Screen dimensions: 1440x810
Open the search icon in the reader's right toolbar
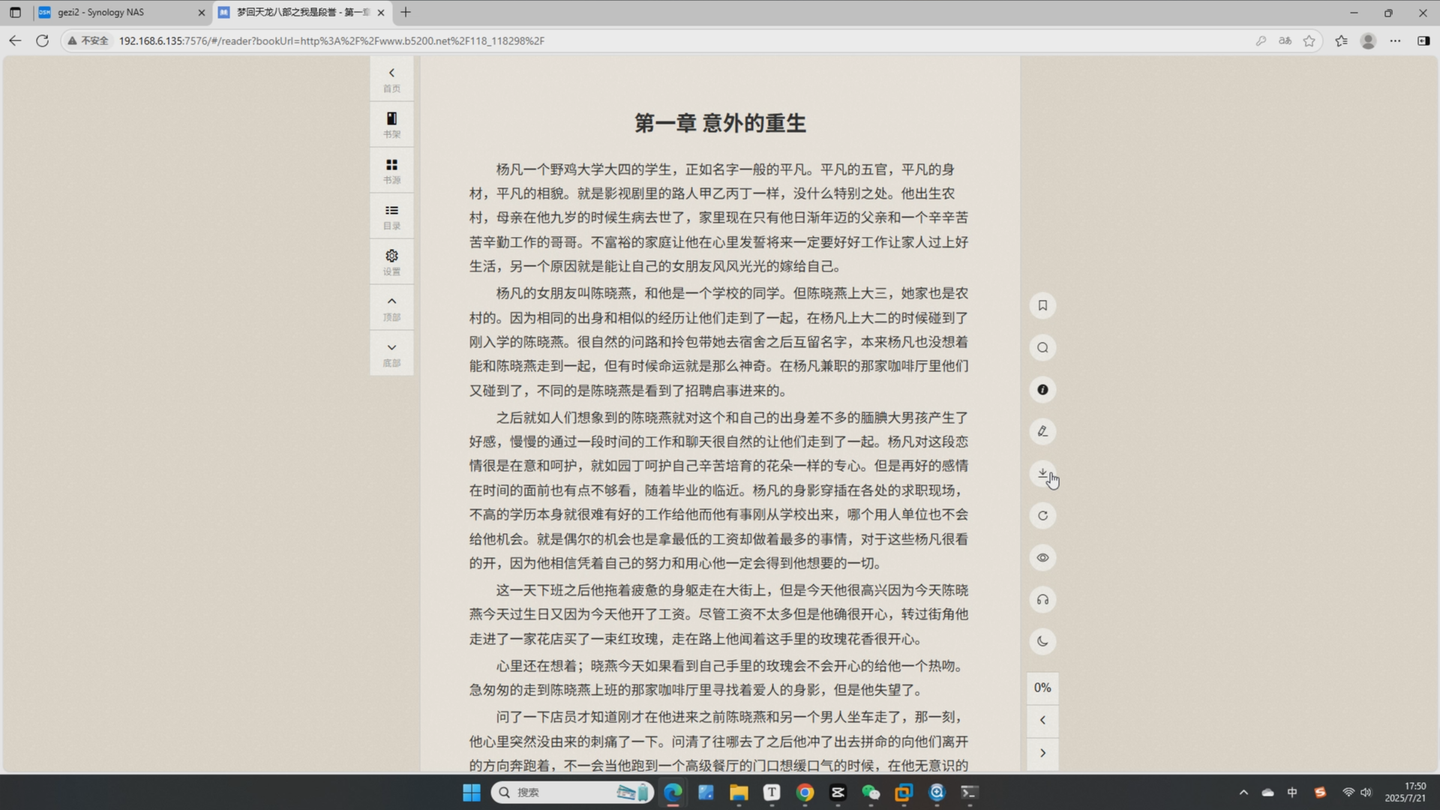tap(1042, 347)
